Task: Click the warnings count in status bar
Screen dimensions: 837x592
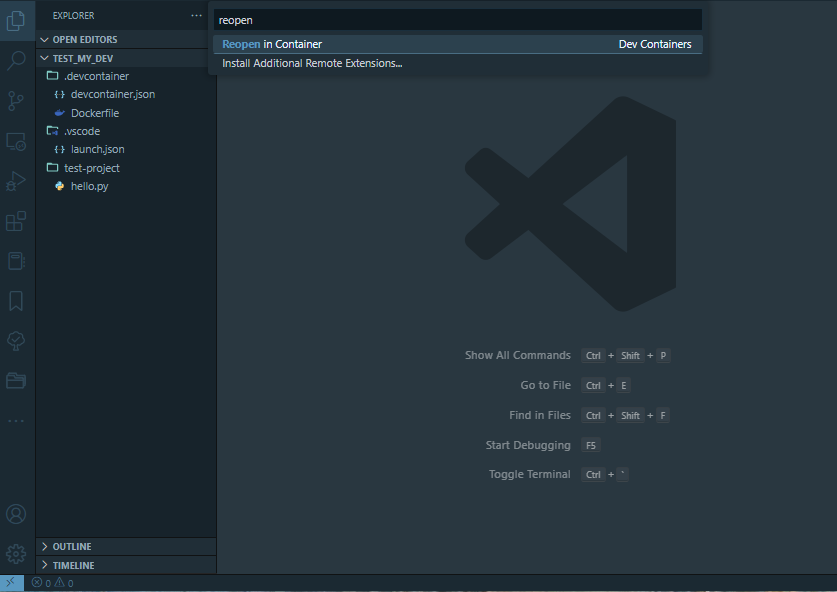Action: (64, 583)
